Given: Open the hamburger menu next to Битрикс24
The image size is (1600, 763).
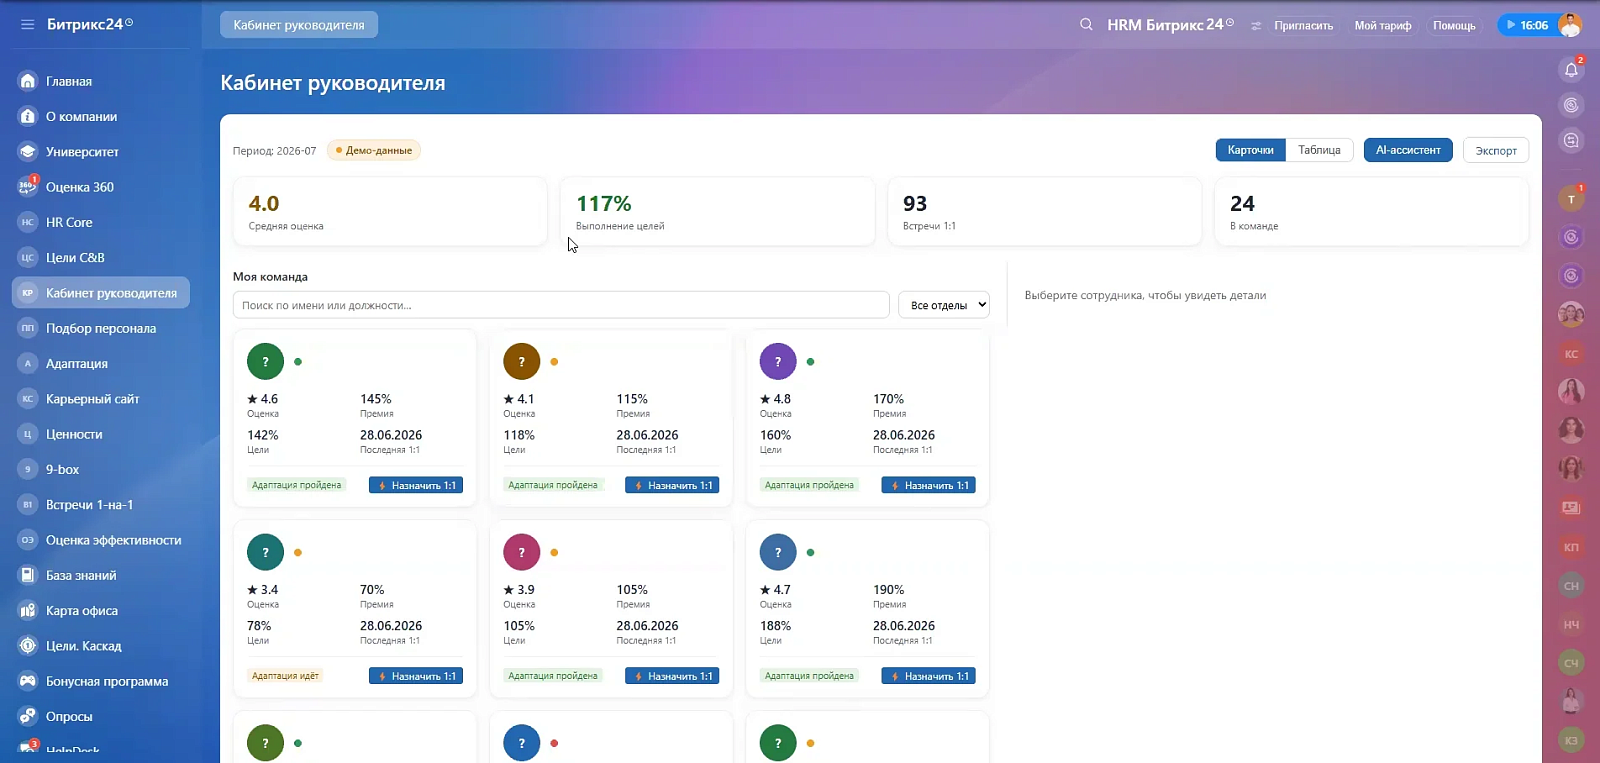Looking at the screenshot, I should click(x=27, y=24).
